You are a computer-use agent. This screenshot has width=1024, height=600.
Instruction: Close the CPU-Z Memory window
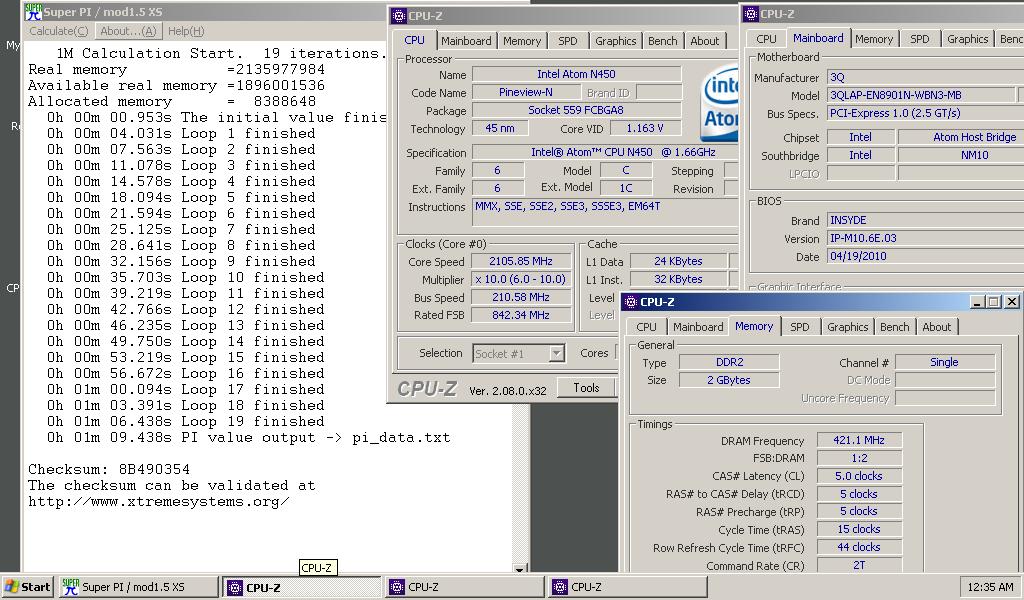click(x=1012, y=302)
